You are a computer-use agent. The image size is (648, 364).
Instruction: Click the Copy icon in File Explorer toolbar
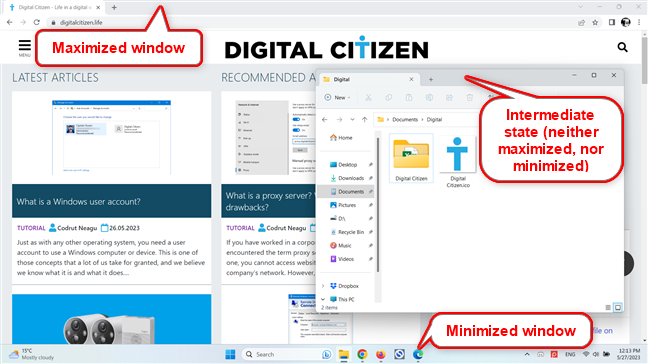[x=388, y=98]
